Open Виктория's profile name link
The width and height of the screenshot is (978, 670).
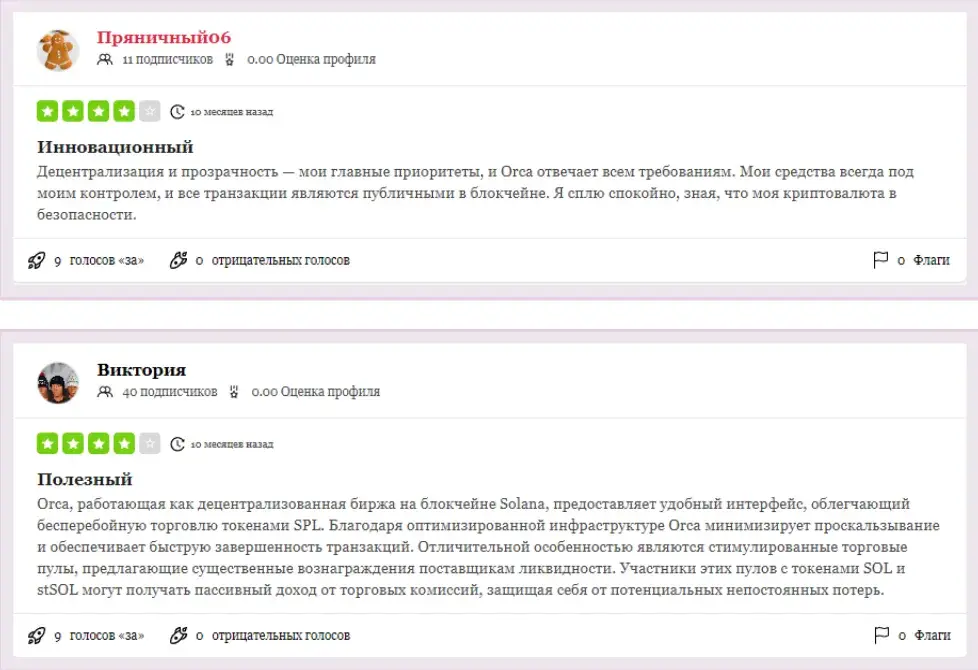click(142, 370)
